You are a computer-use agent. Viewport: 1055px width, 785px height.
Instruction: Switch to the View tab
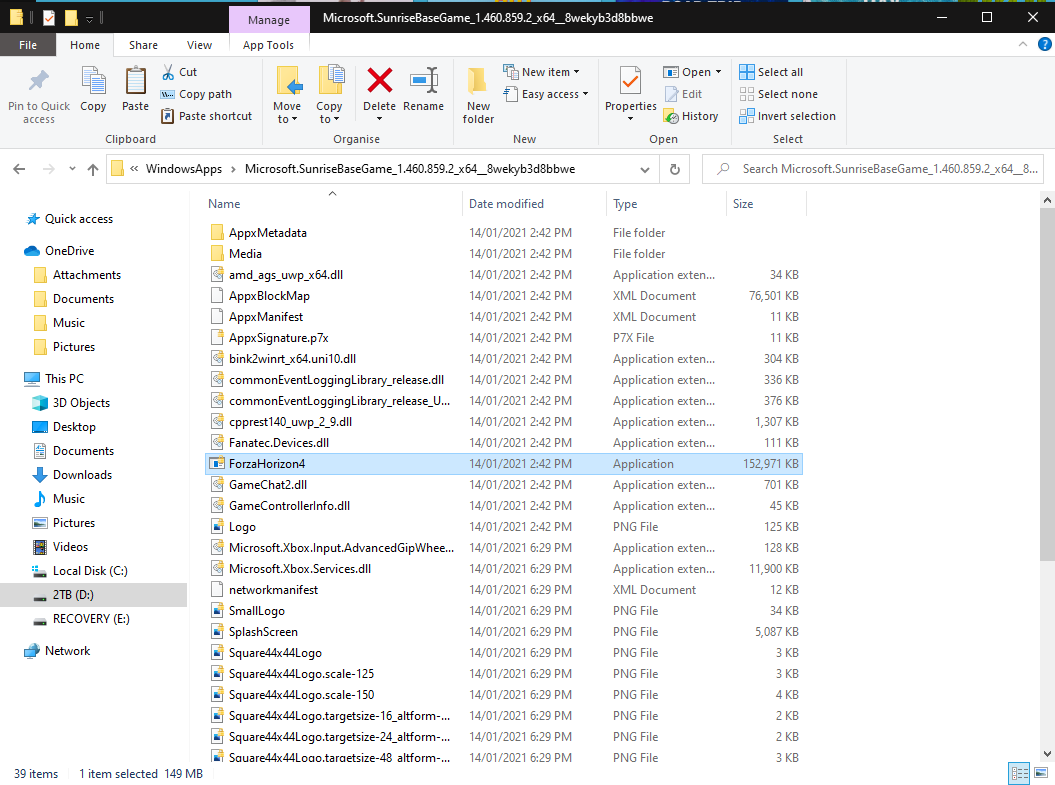[199, 45]
